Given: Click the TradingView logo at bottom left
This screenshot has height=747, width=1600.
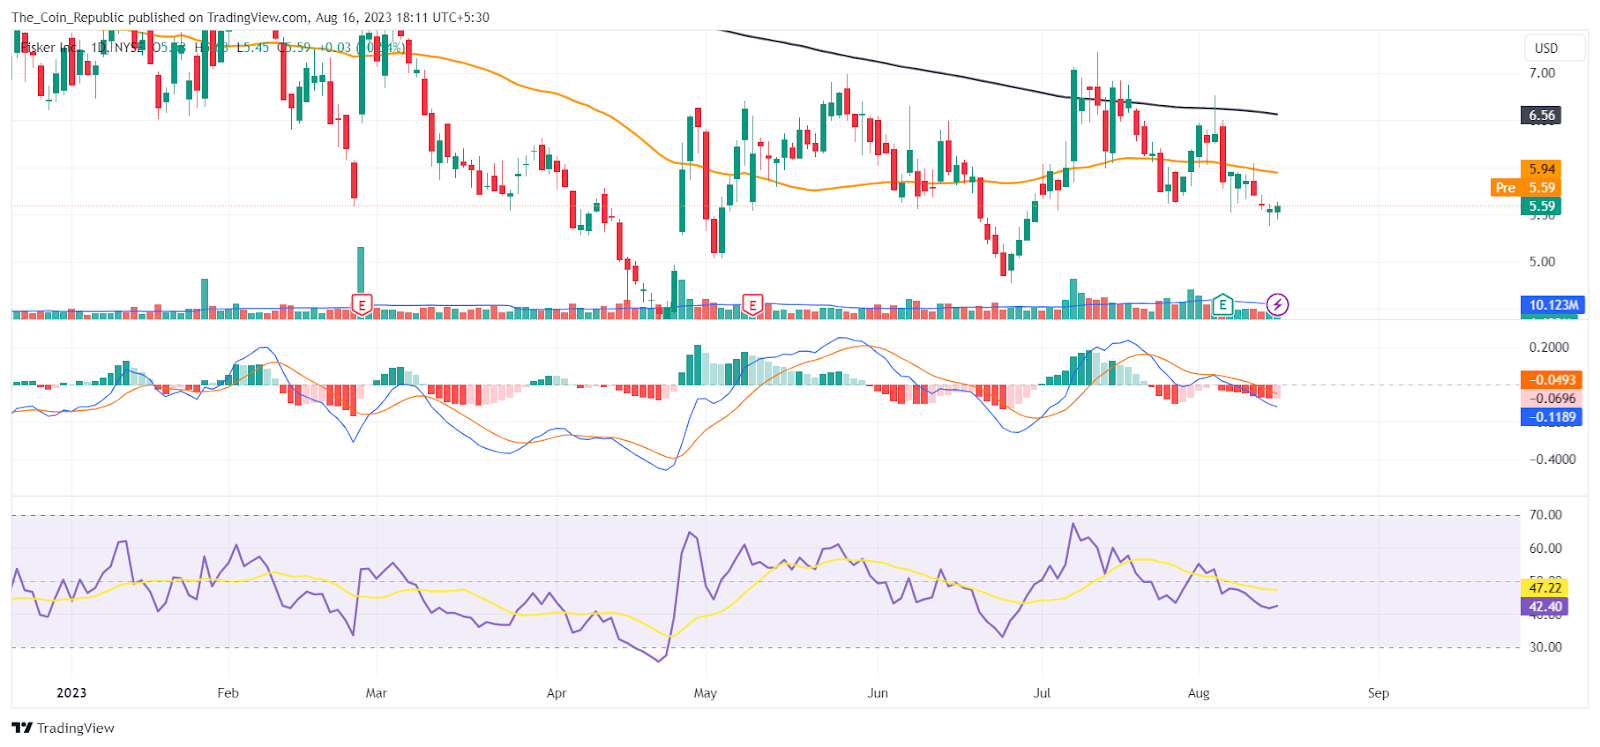Looking at the screenshot, I should (x=63, y=728).
